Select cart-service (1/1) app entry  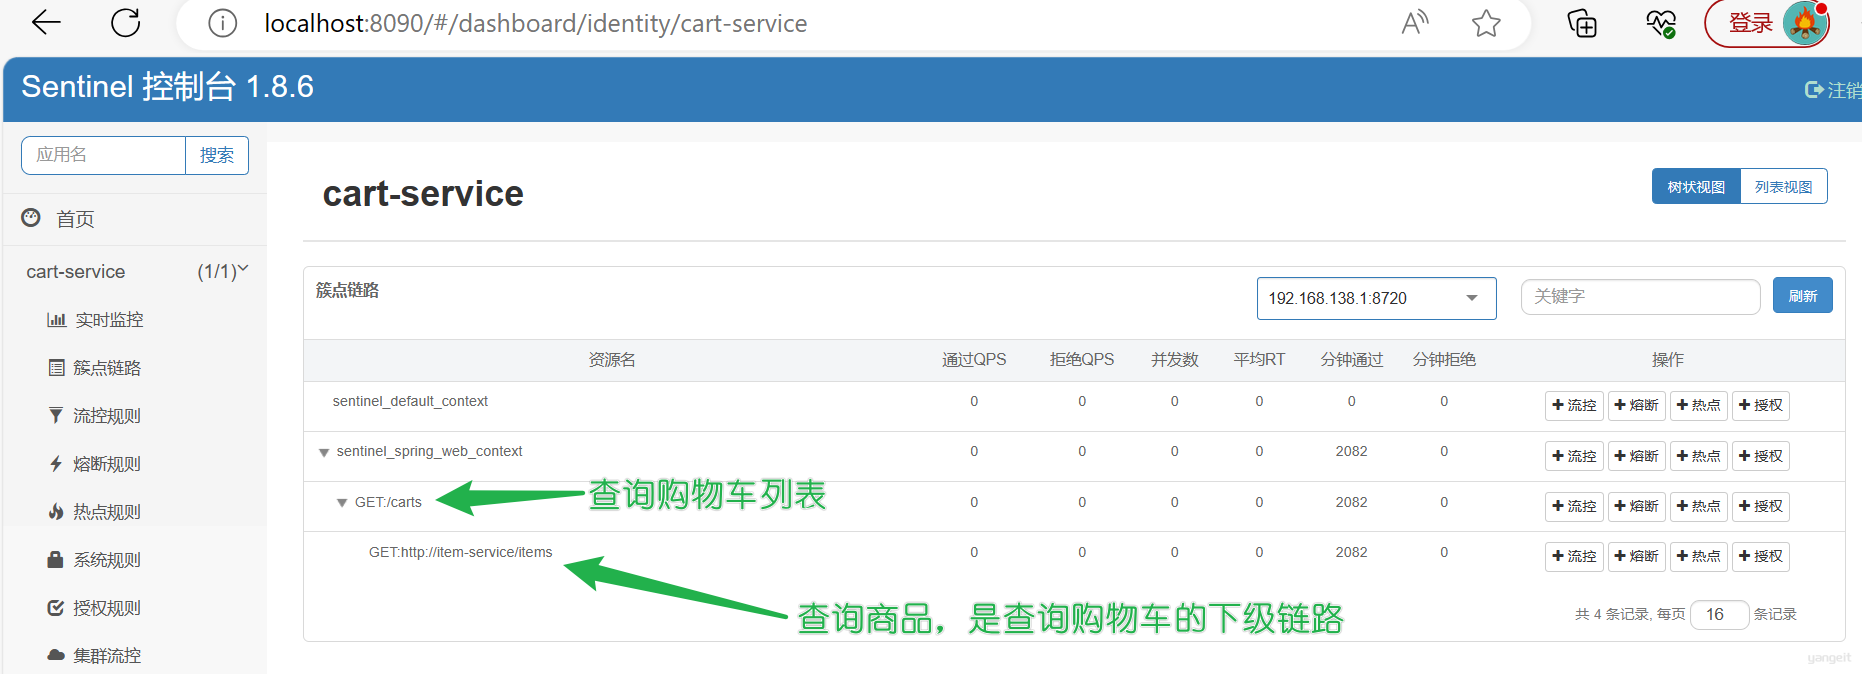tap(135, 271)
